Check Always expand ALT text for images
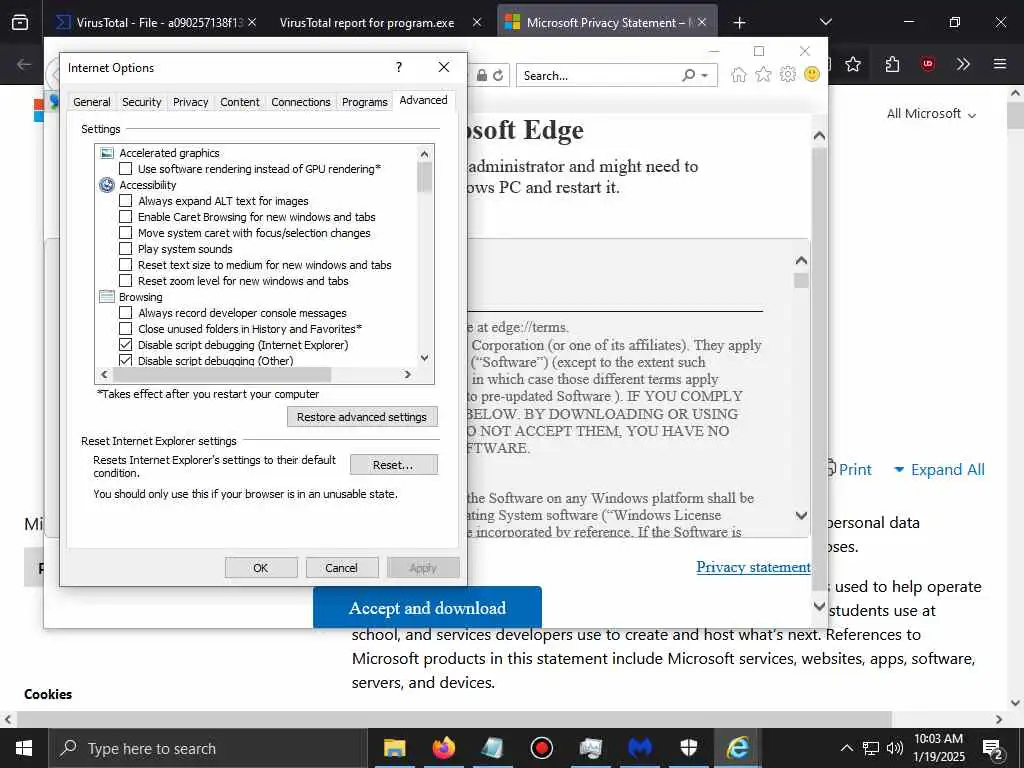The width and height of the screenshot is (1024, 768). (125, 200)
